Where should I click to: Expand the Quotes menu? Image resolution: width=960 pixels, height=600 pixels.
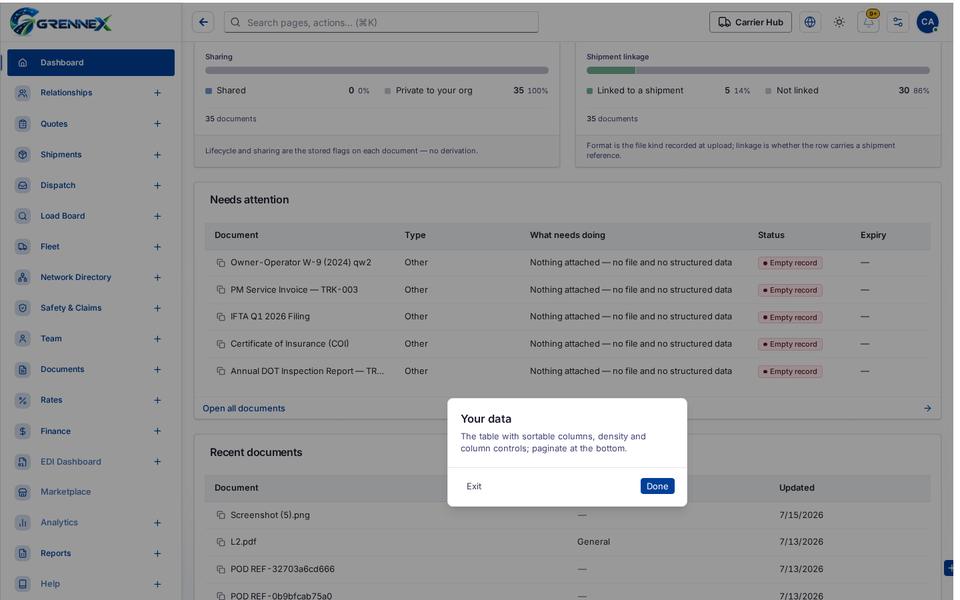157,124
